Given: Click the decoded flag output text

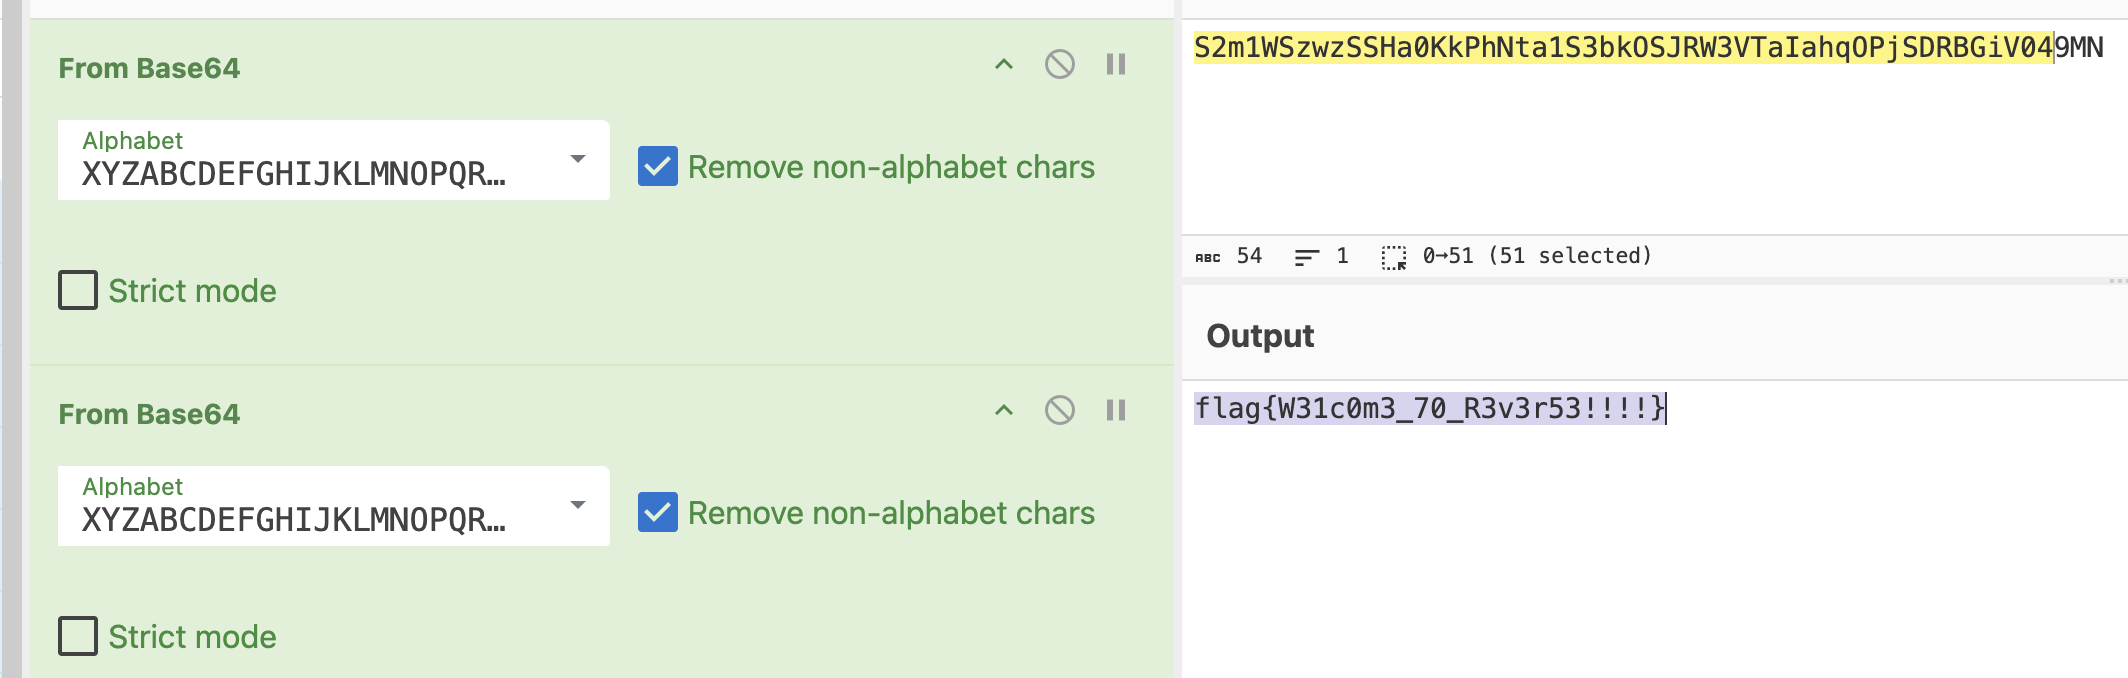Looking at the screenshot, I should point(1430,408).
